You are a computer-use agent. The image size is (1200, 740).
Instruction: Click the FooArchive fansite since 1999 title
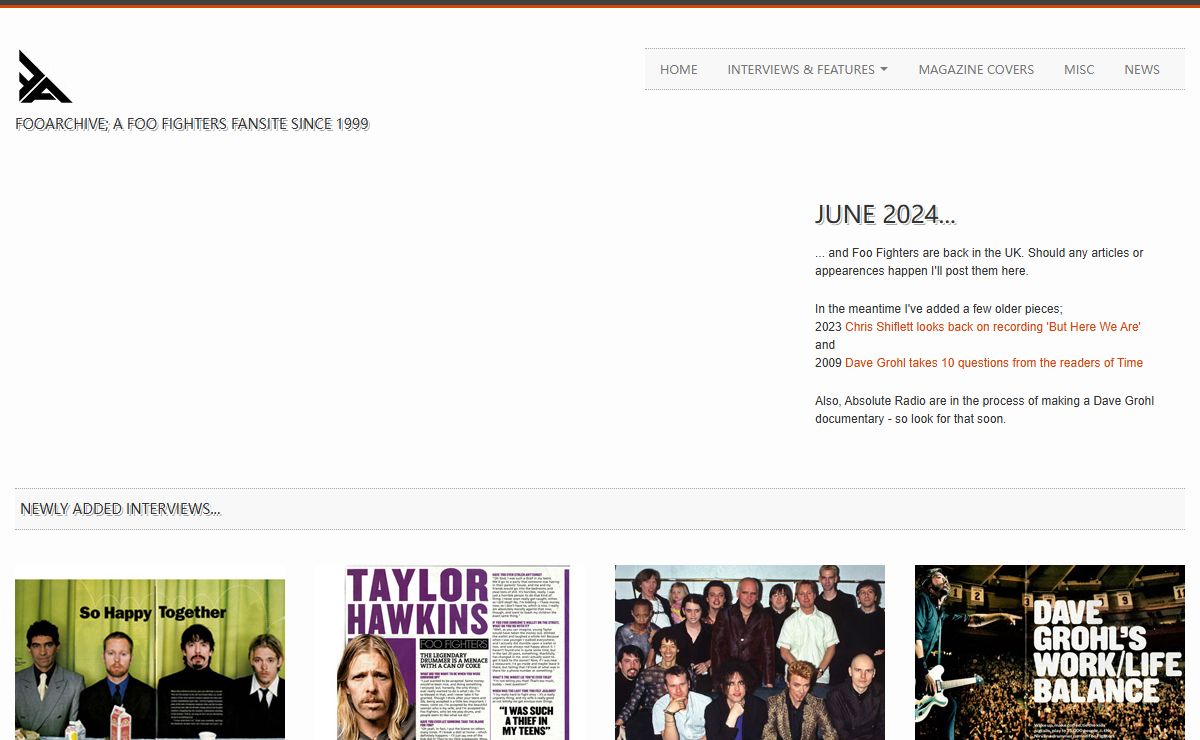[192, 124]
